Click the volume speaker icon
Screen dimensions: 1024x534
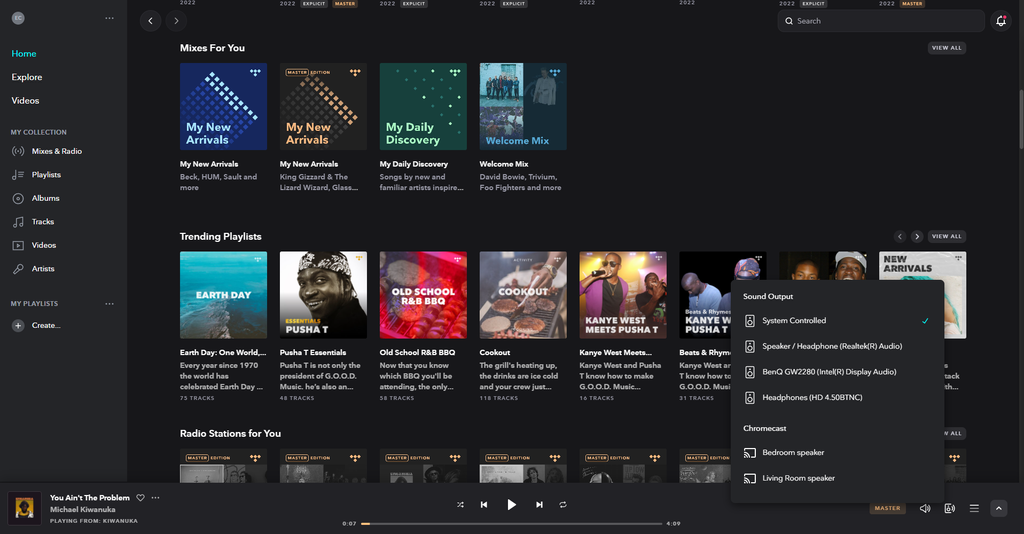tap(925, 508)
